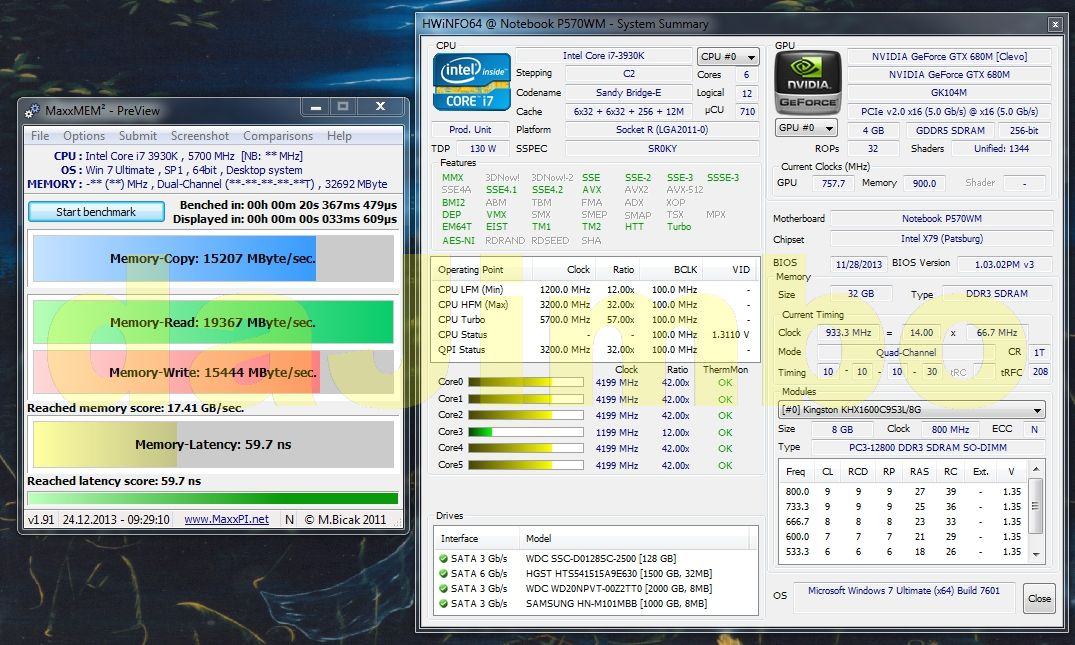Click the 'SR0KY' SSPEC field
This screenshot has height=645, width=1075.
click(662, 148)
